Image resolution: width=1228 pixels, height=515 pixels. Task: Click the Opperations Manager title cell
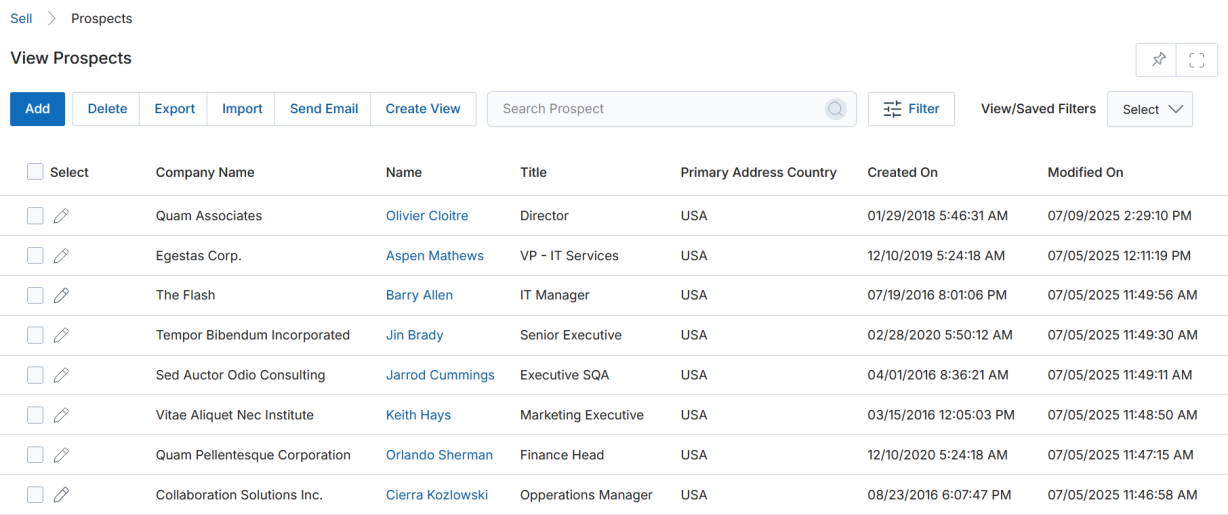[586, 495]
